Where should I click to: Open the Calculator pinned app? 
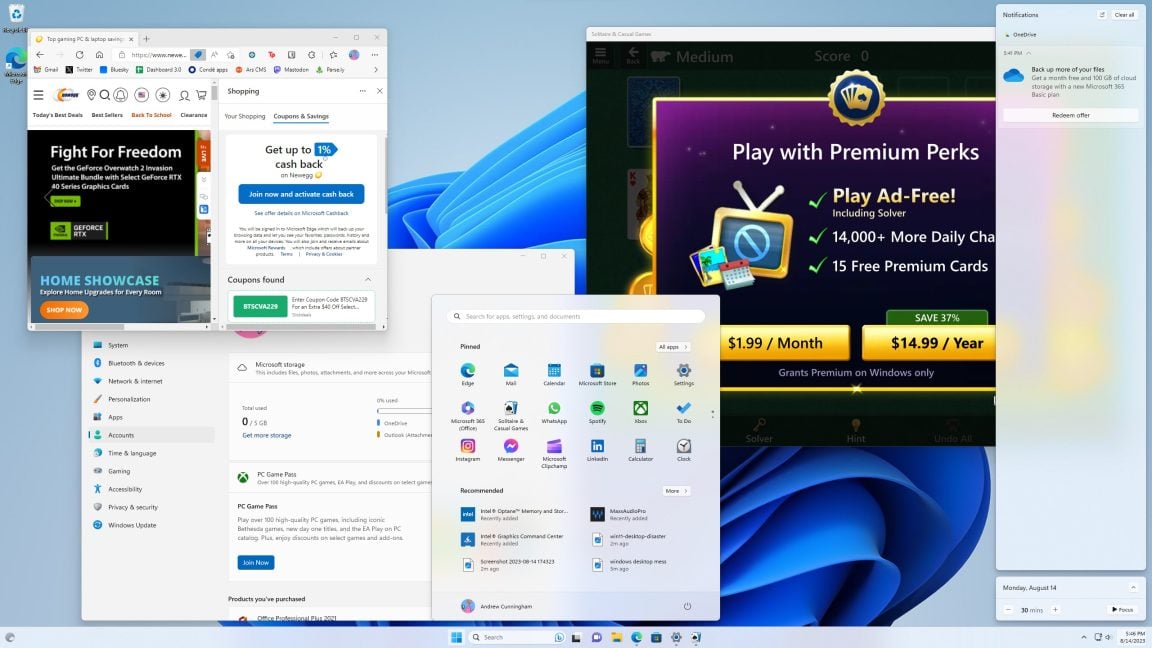[x=640, y=450]
